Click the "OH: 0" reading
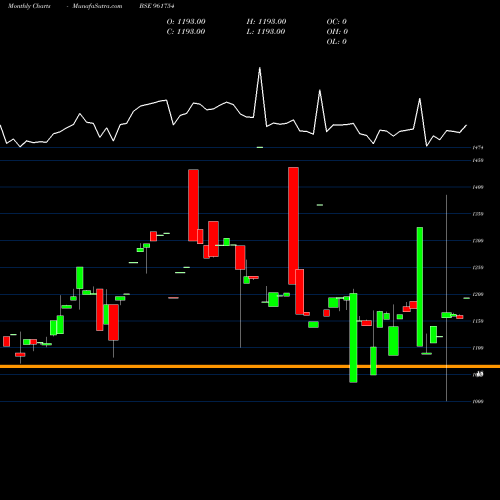This screenshot has width=500, height=500. coord(337,32)
